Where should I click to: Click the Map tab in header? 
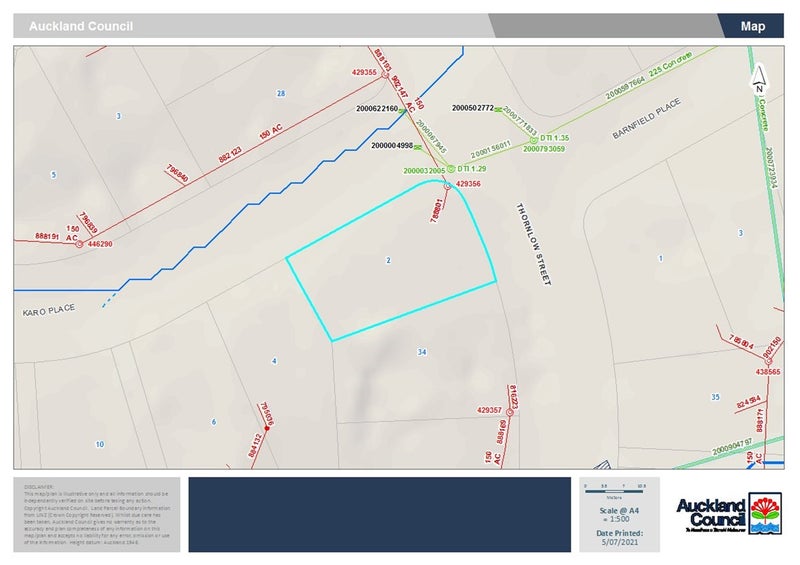click(x=752, y=27)
